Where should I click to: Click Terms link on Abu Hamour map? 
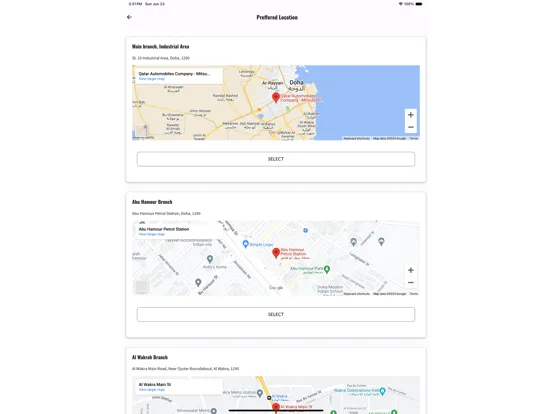tap(414, 294)
